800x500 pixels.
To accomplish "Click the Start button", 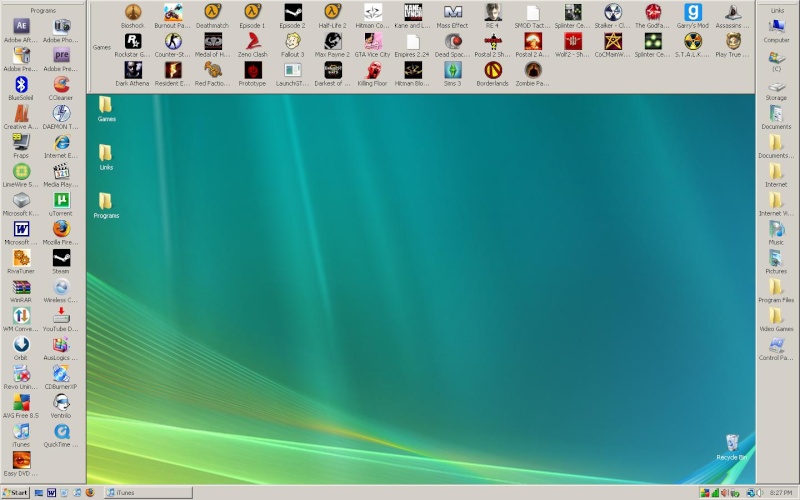I will [x=15, y=492].
